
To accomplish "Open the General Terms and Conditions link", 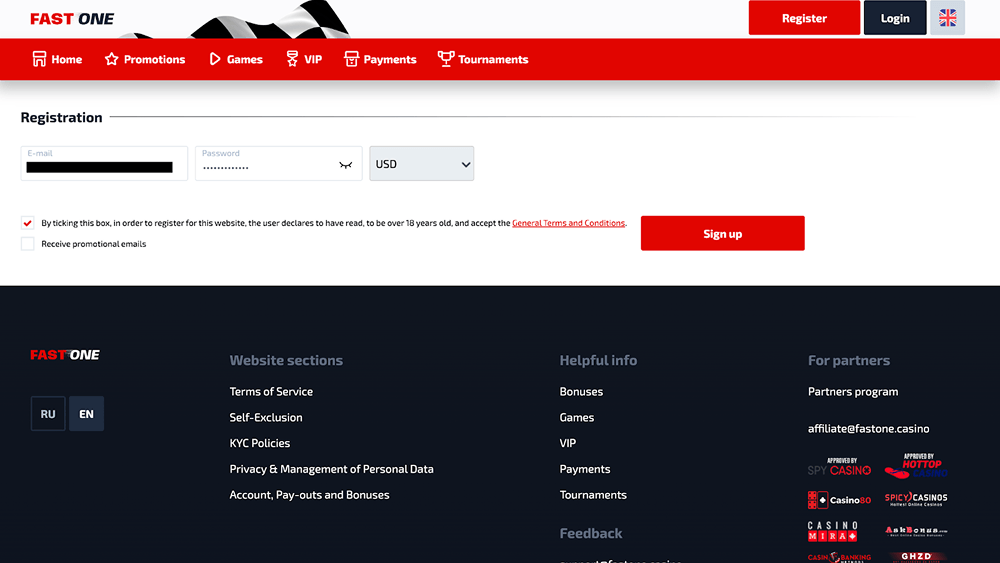I will (568, 223).
